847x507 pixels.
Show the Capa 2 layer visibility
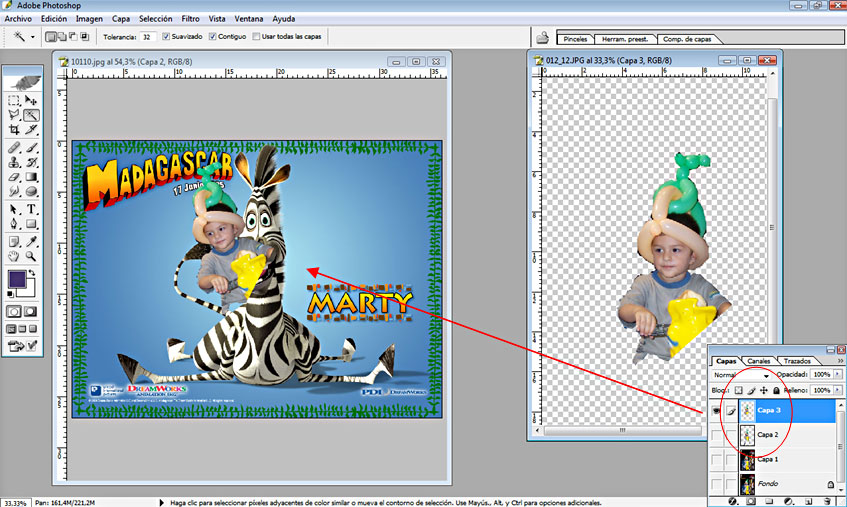point(716,435)
